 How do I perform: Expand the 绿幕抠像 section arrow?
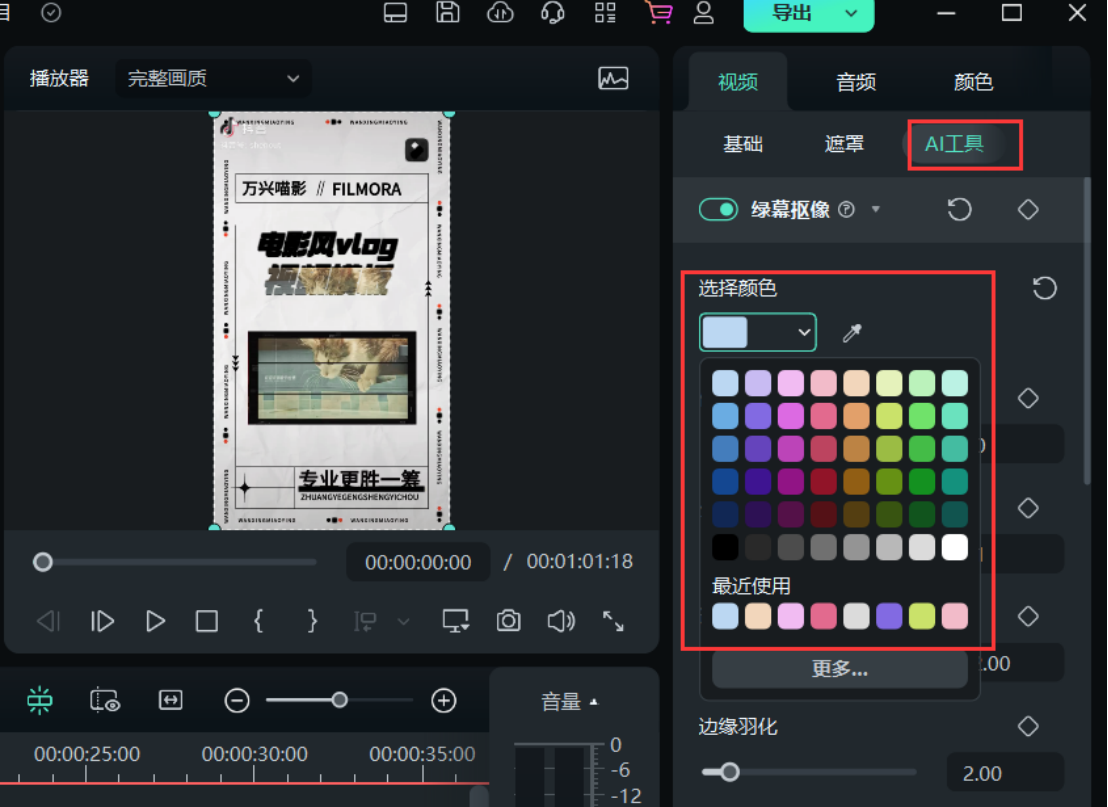876,209
